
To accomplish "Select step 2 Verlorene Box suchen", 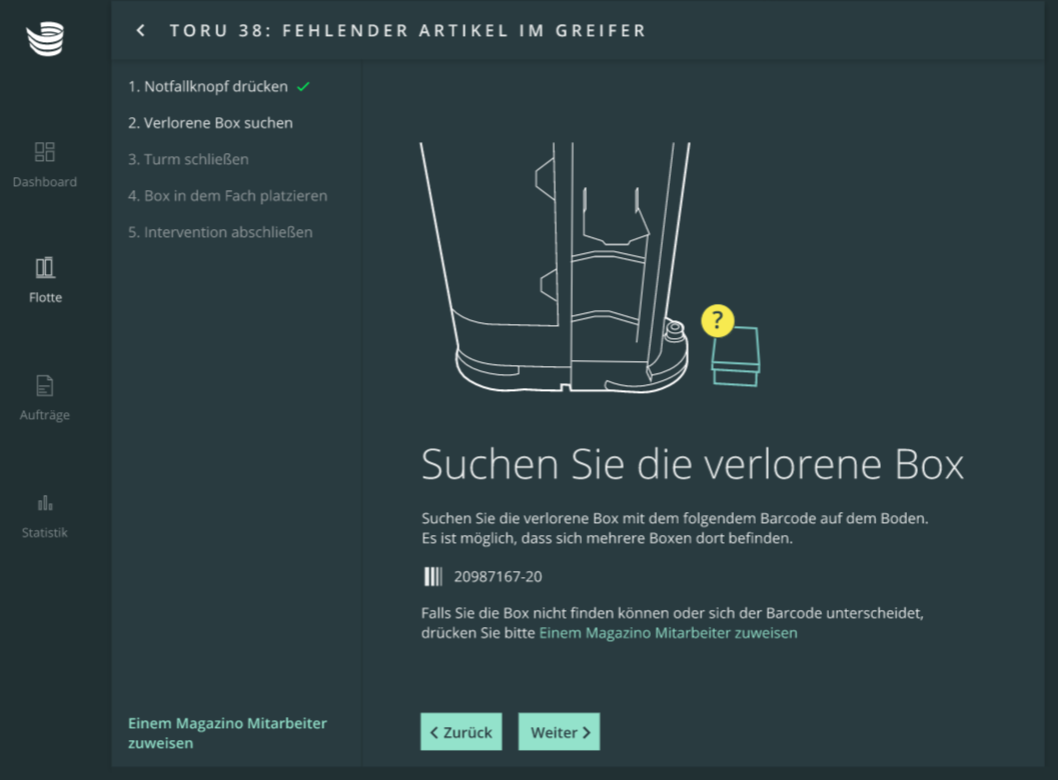I will [x=210, y=123].
